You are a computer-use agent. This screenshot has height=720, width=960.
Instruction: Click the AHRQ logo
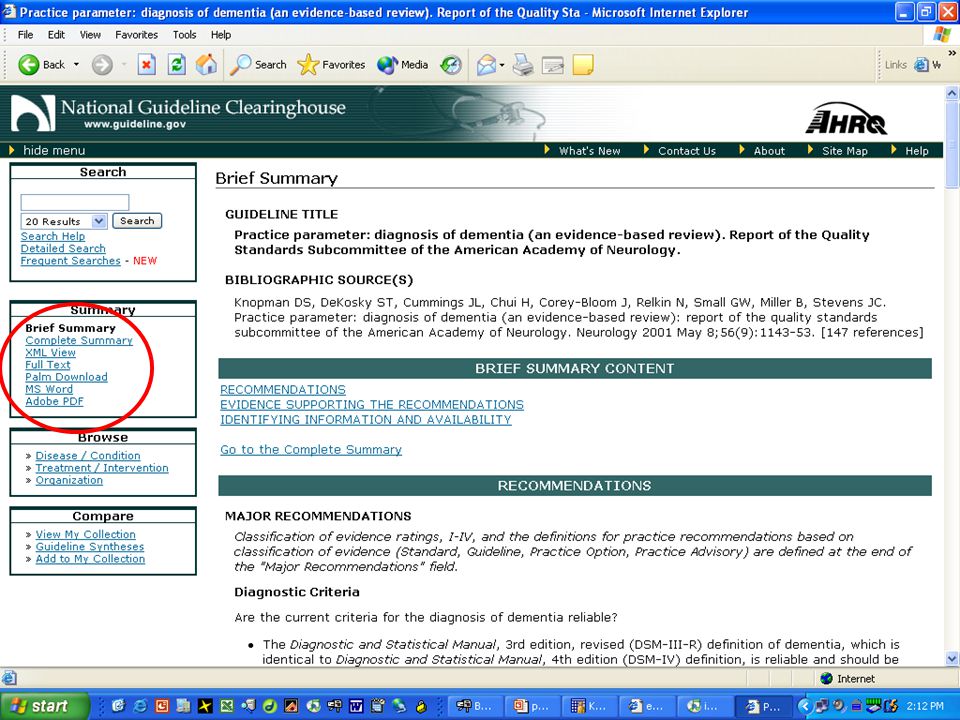847,118
